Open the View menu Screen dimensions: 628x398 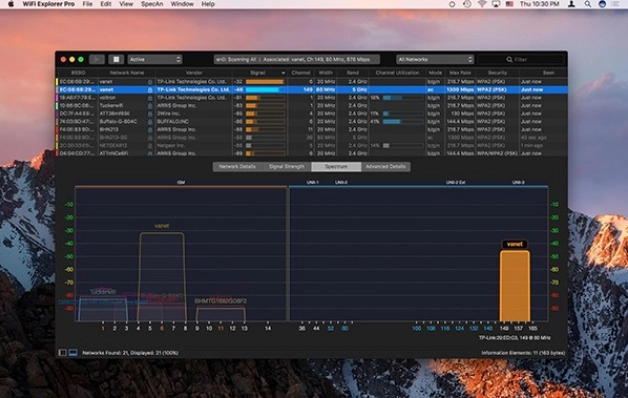point(126,4)
